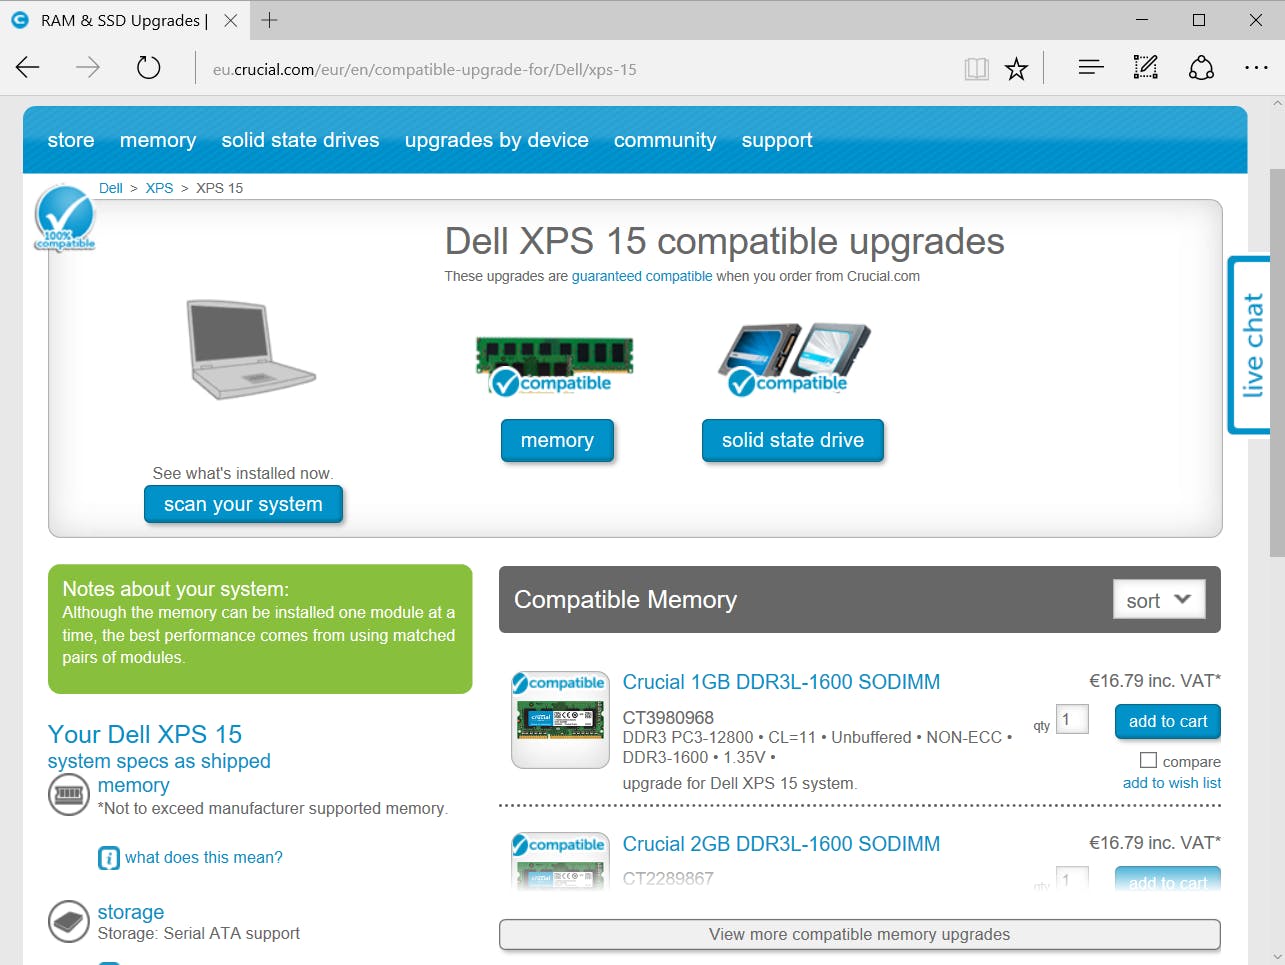Screen dimensions: 1285x965
Task: Click the vertical page scrollbar thumb
Action: click(1277, 362)
